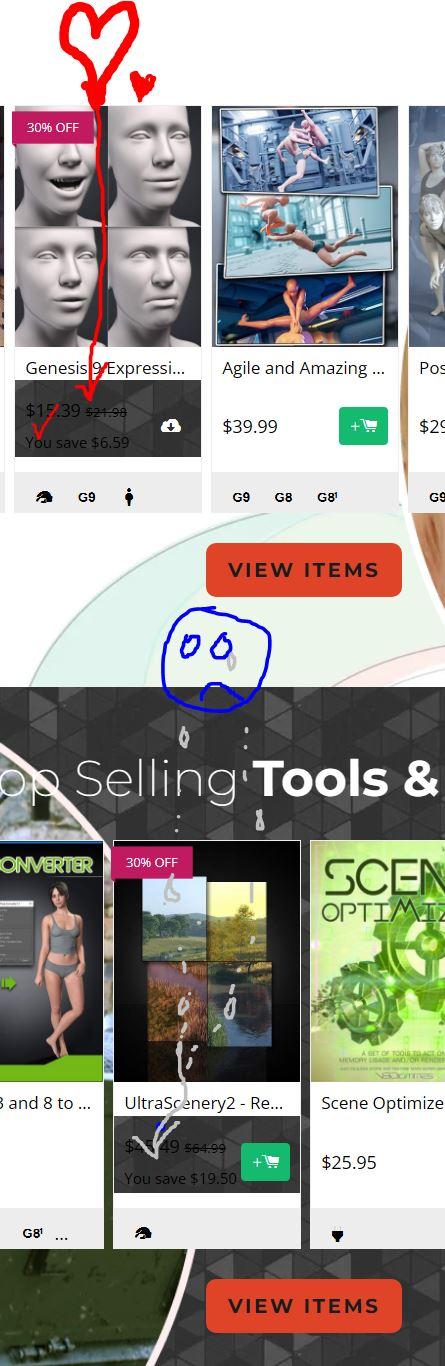Open the Agile and Amazing poses thumbnail
This screenshot has height=1366, width=445.
[305, 226]
